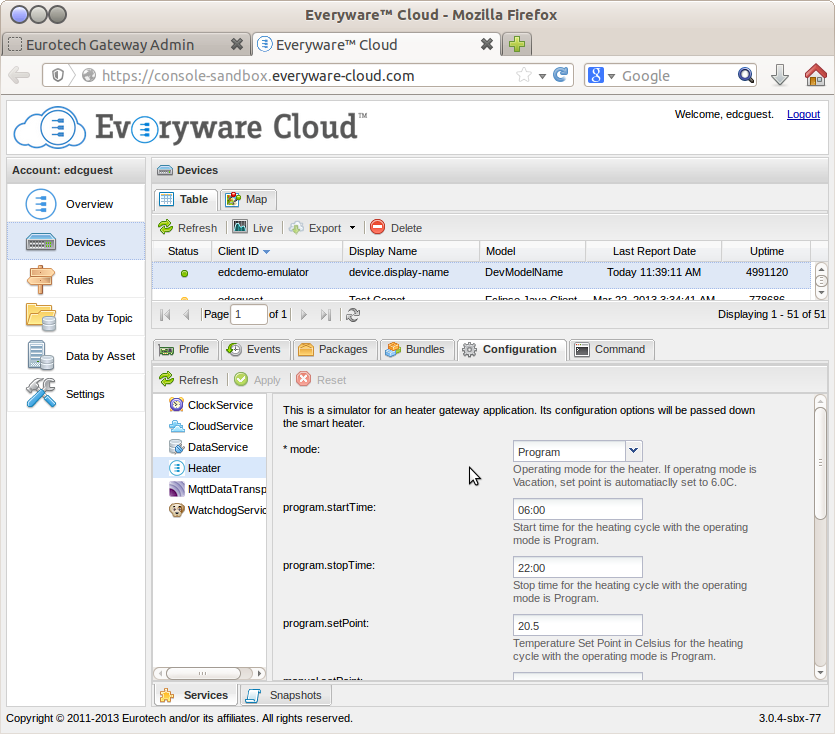This screenshot has height=734, width=835.
Task: Click the Logout link
Action: pos(803,114)
